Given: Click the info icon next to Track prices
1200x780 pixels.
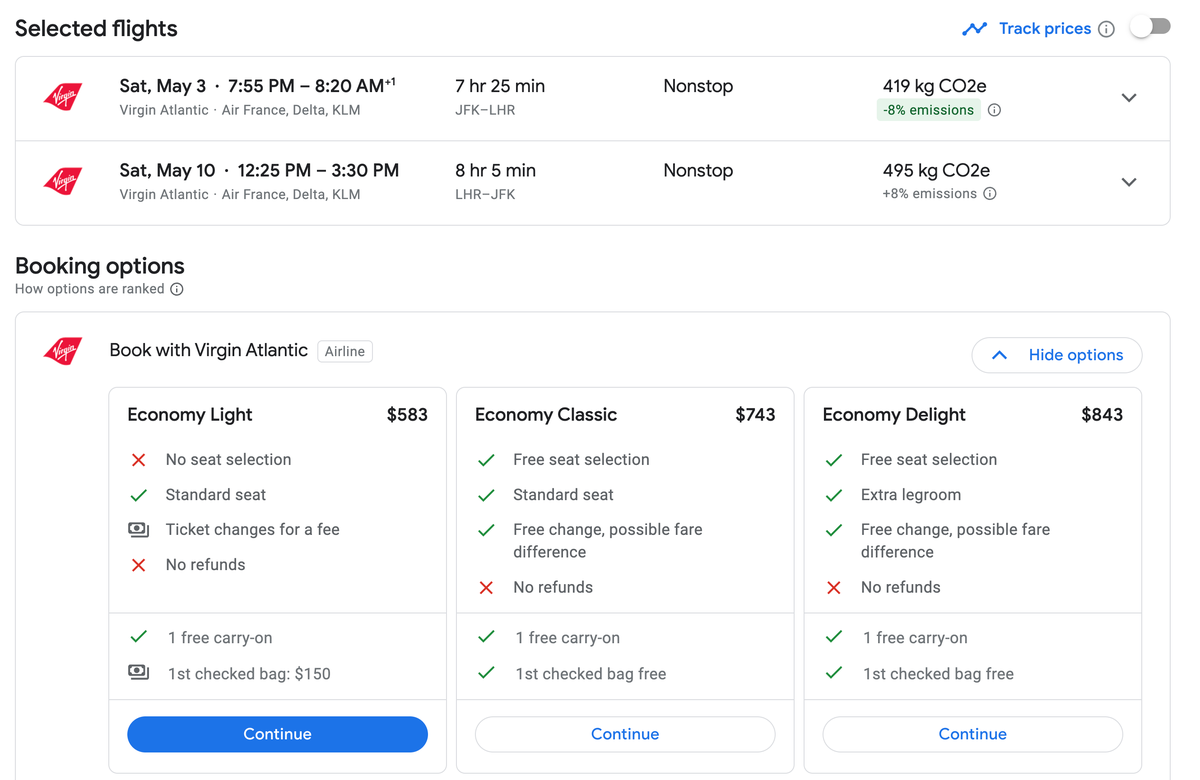Looking at the screenshot, I should point(1106,29).
